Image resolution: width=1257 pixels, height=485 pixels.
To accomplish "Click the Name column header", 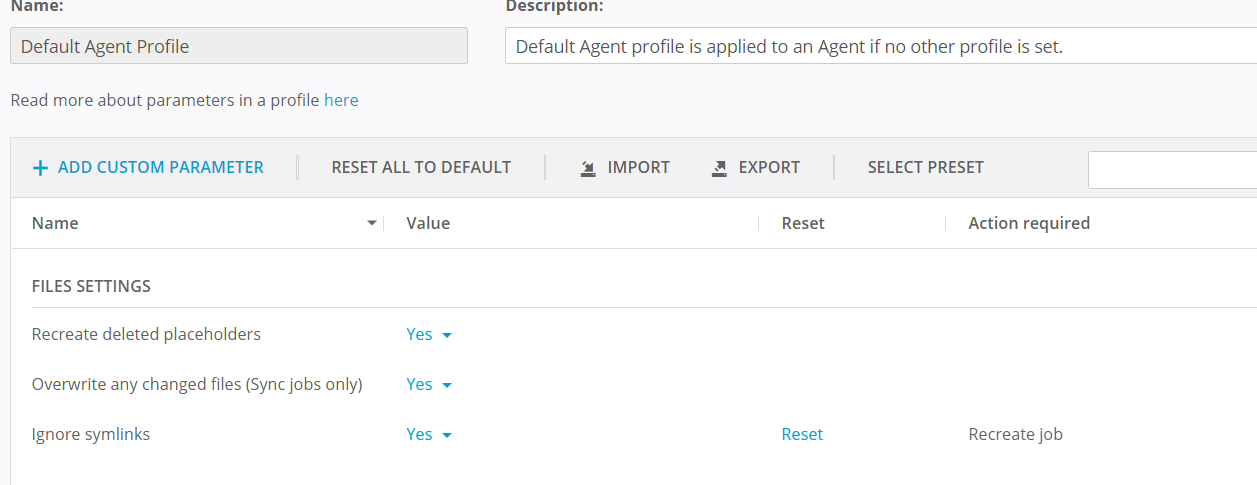I will coord(55,223).
